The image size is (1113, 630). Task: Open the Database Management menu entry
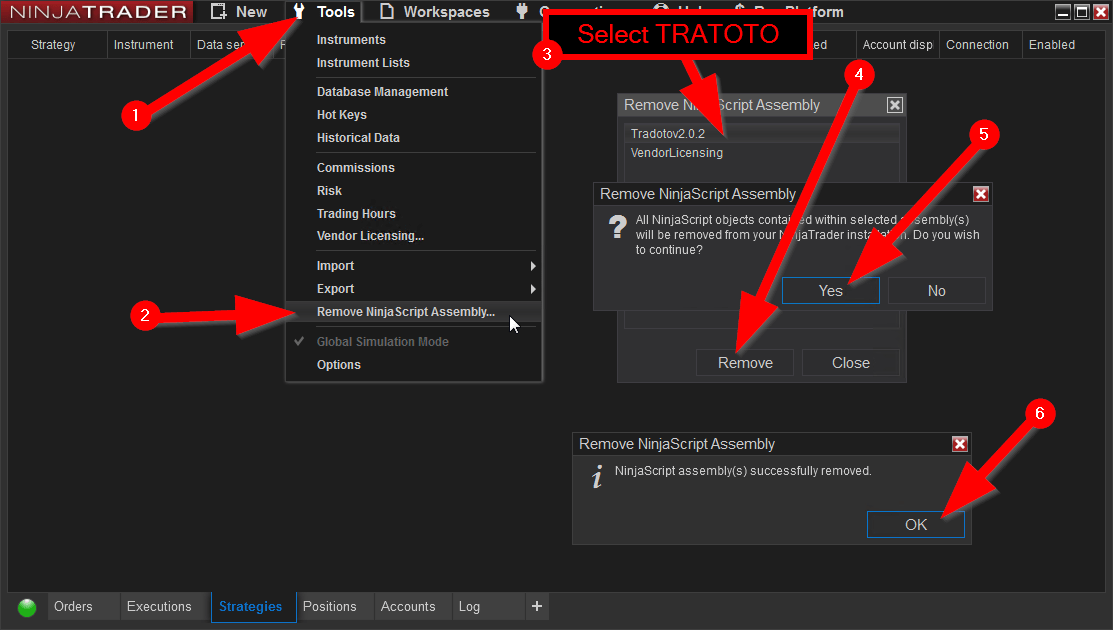[382, 92]
